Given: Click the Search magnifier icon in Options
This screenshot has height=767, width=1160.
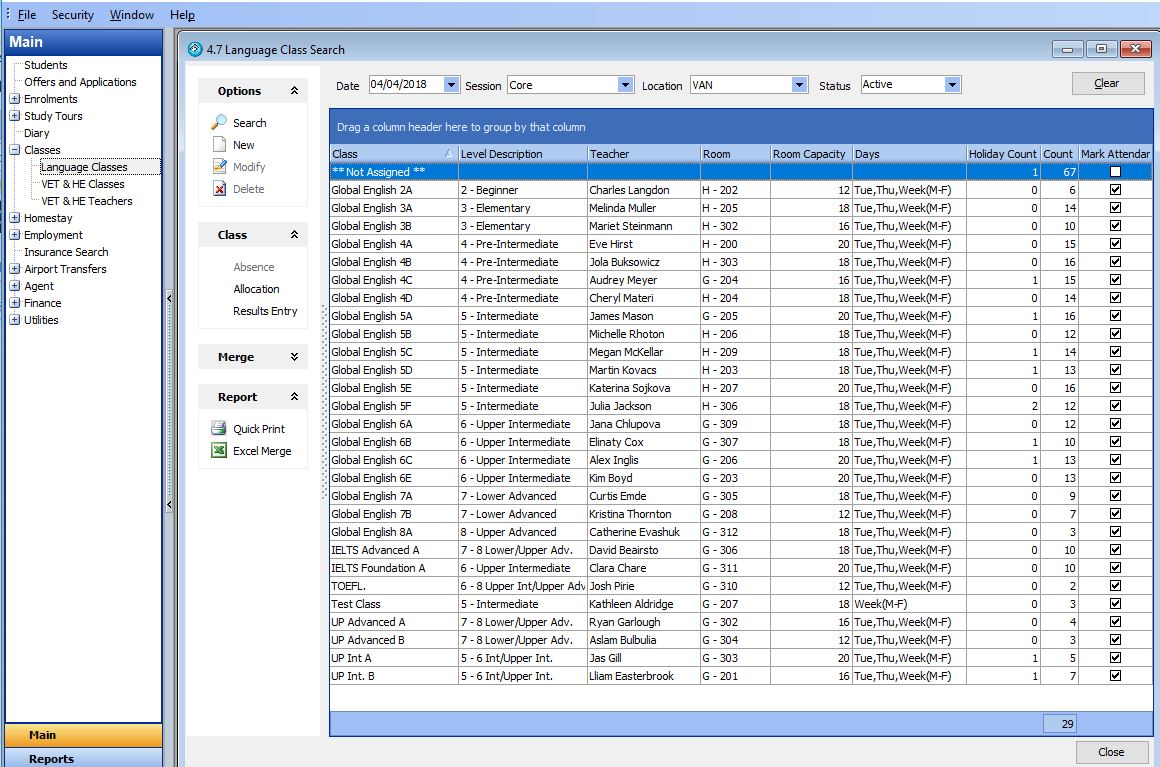Looking at the screenshot, I should point(219,123).
